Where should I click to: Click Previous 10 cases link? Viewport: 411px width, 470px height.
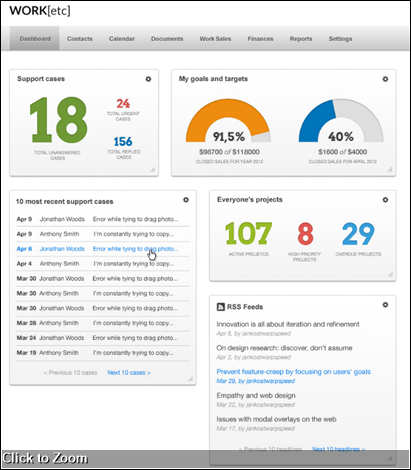tap(70, 373)
